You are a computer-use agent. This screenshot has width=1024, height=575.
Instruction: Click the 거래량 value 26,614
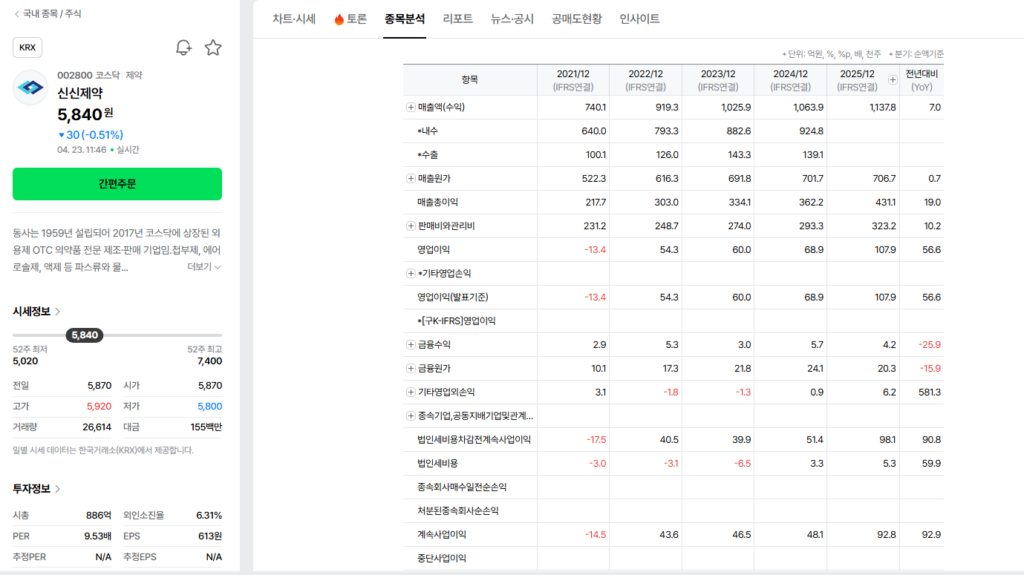97,427
